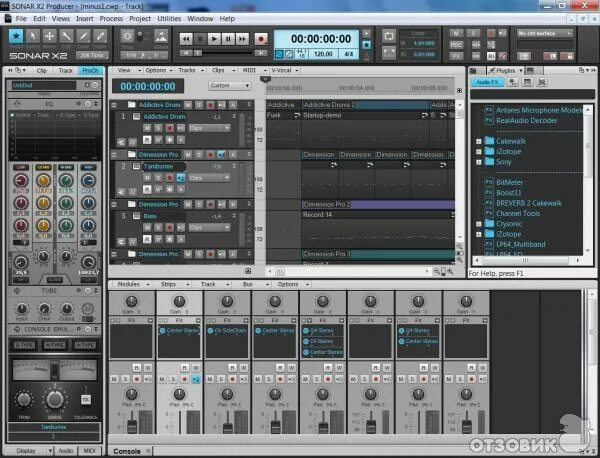Fast forward the transport
The image size is (600, 458).
242,39
